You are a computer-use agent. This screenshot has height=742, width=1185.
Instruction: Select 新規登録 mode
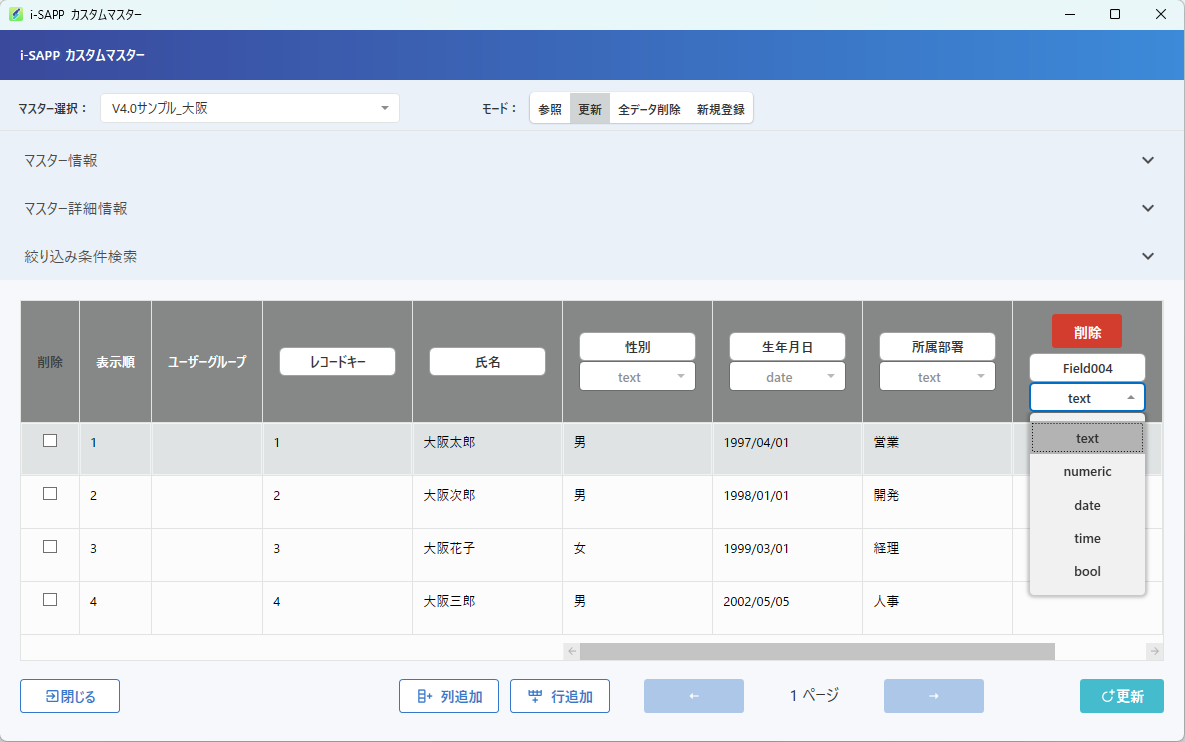point(720,109)
